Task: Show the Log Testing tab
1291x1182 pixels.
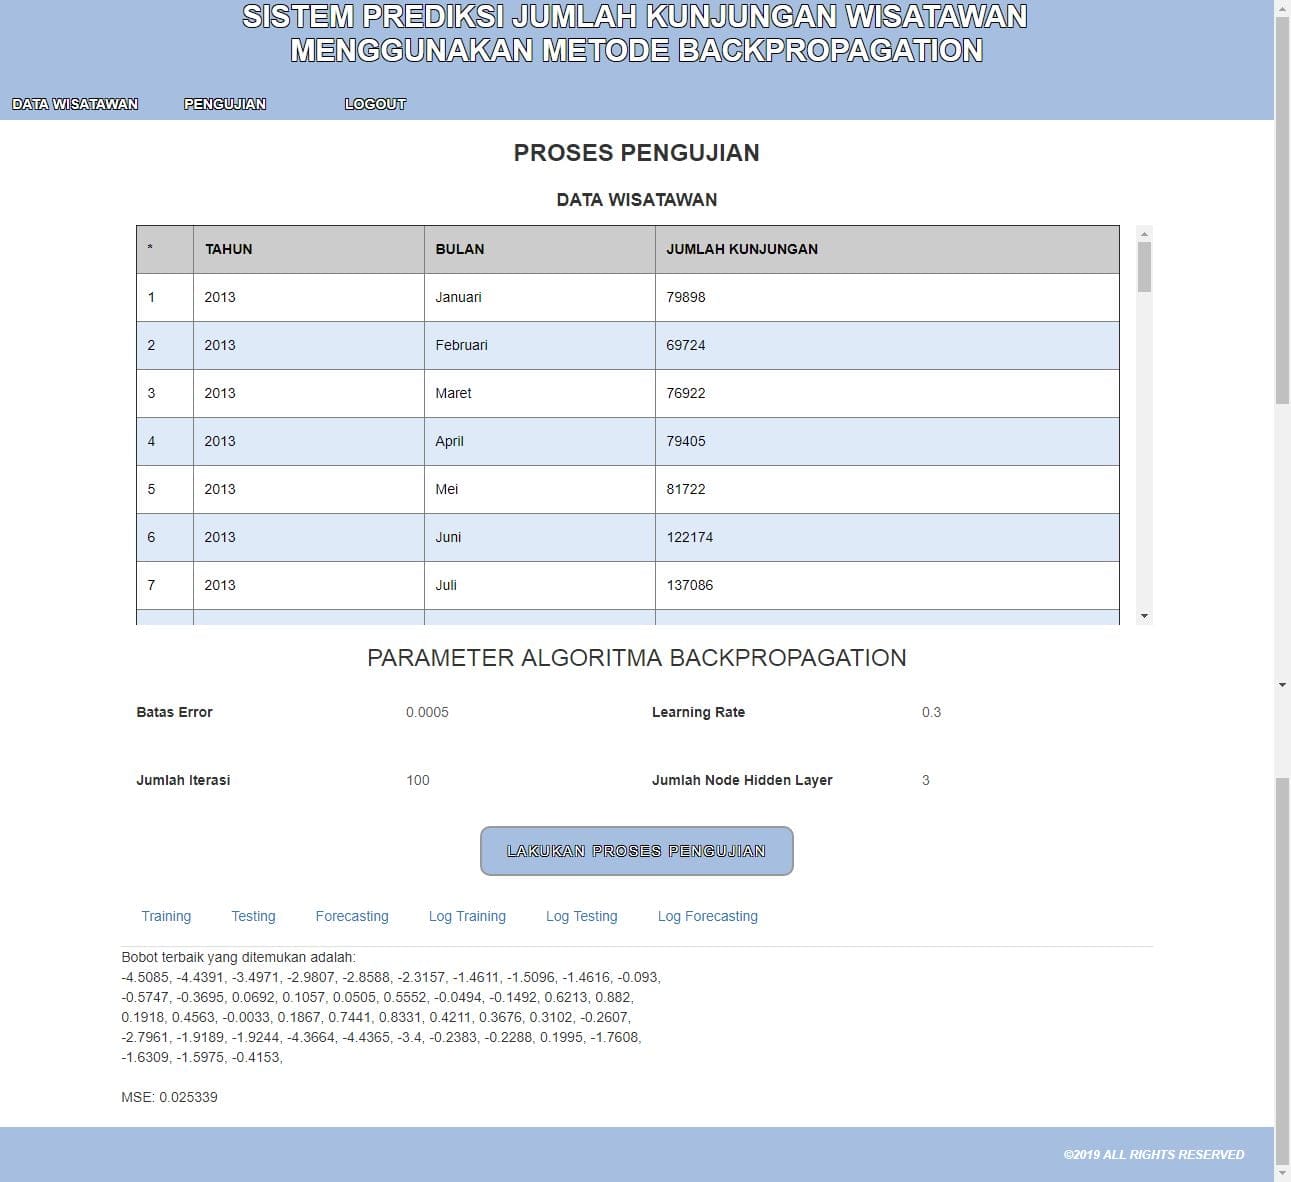Action: point(581,916)
